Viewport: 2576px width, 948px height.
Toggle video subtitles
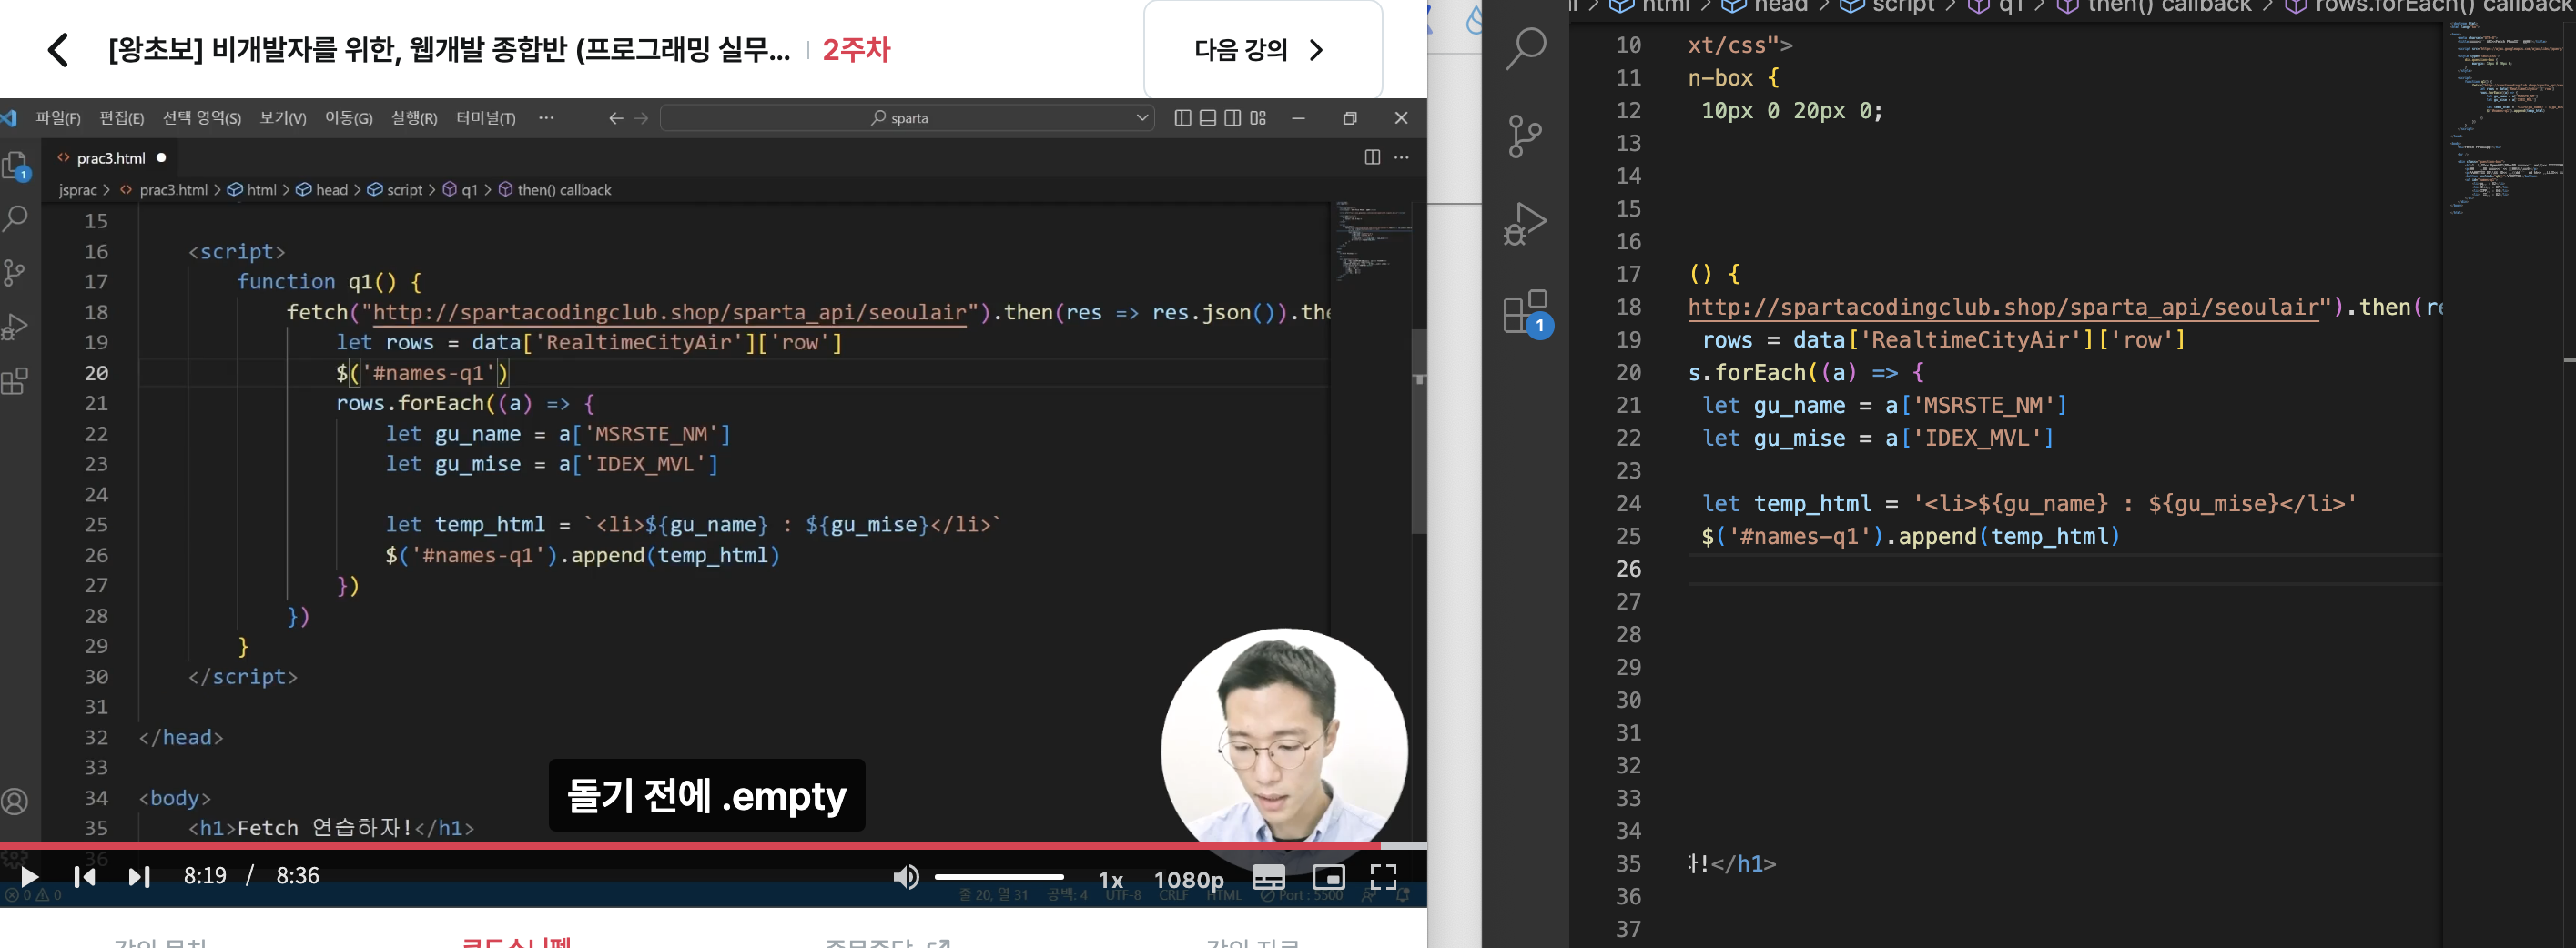[x=1268, y=877]
